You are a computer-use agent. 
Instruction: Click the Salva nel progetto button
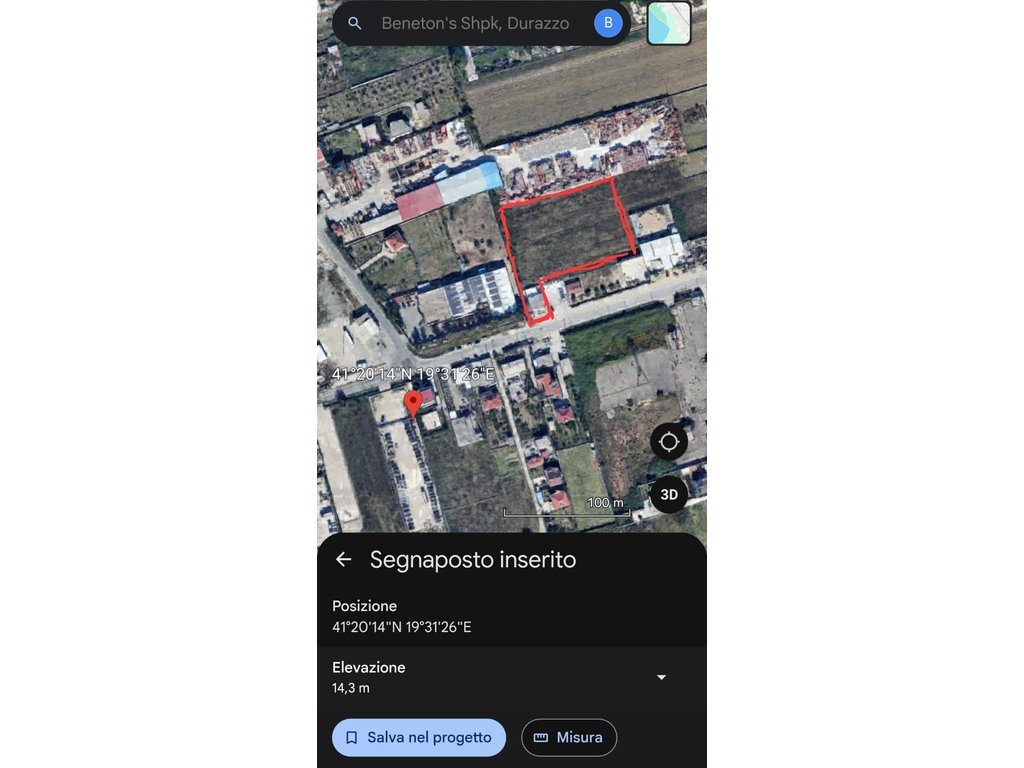(x=419, y=737)
